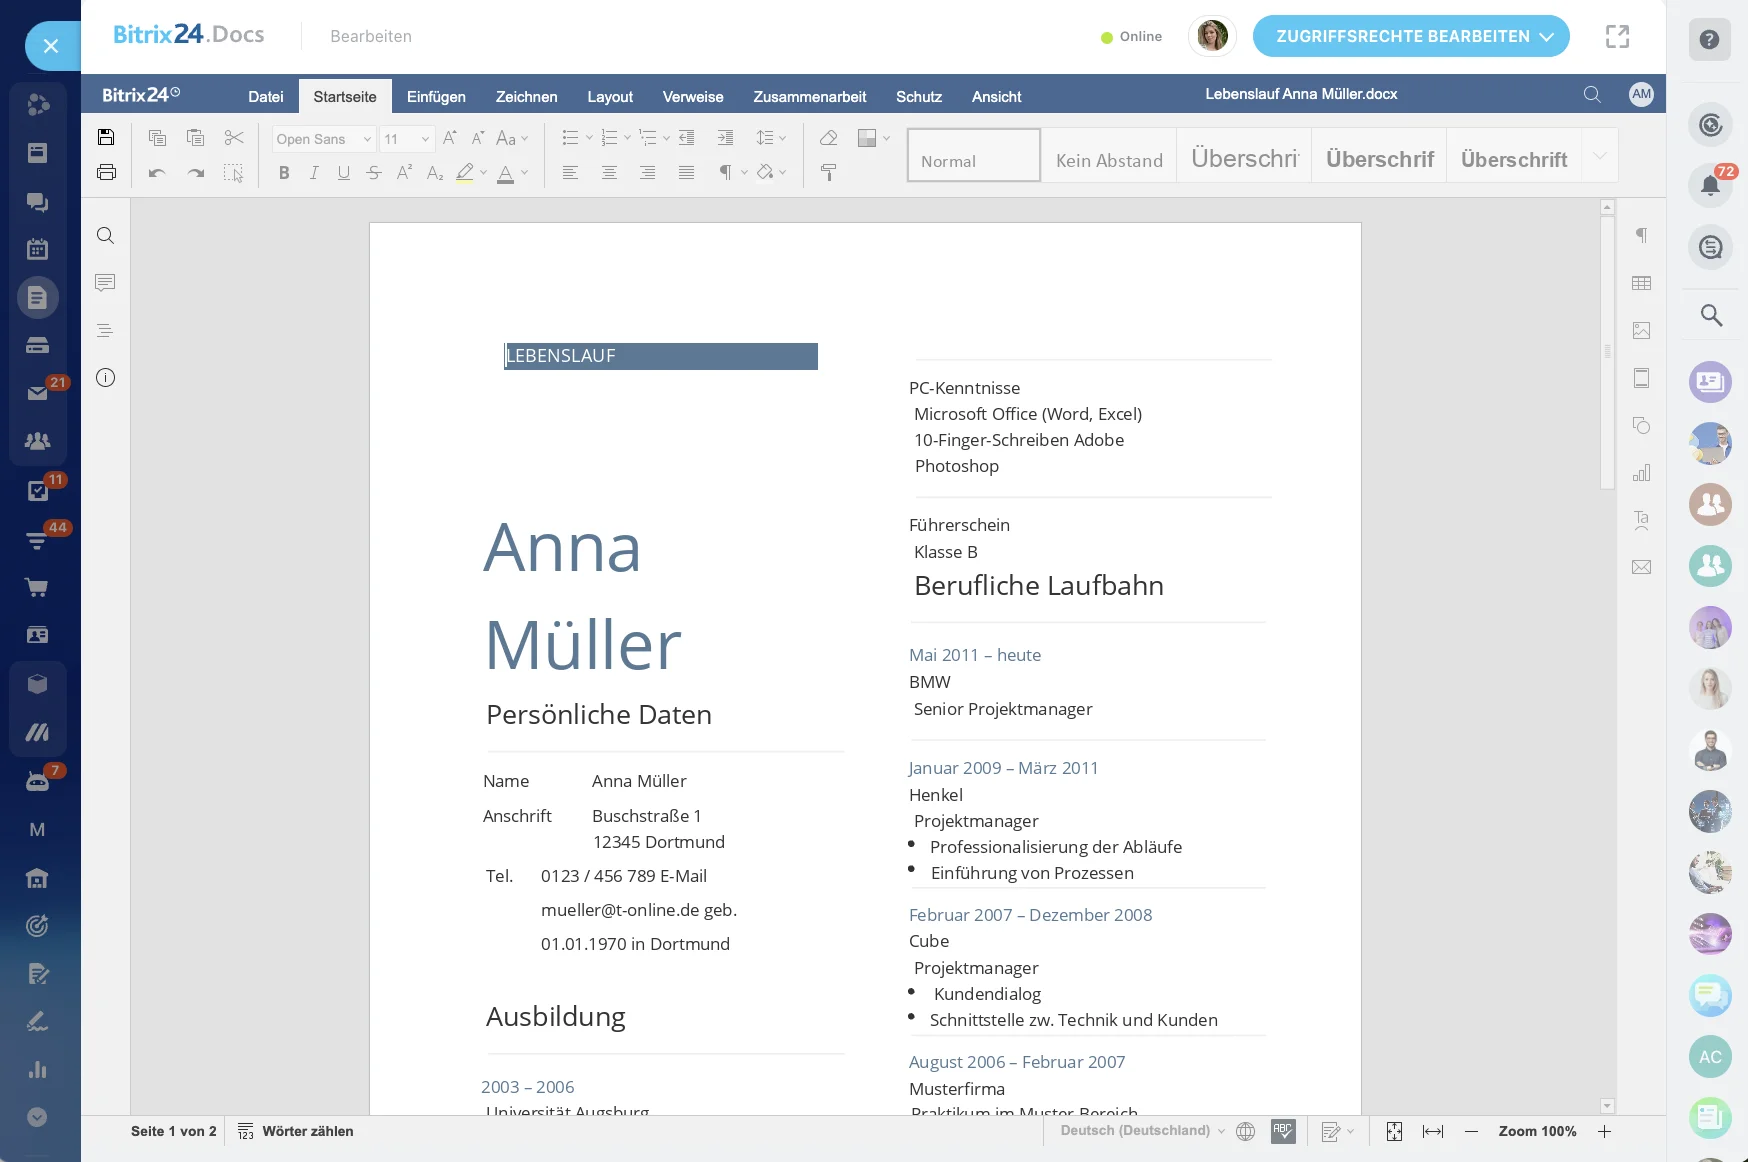Enable Strikethrough formatting
1748x1162 pixels.
click(x=373, y=172)
